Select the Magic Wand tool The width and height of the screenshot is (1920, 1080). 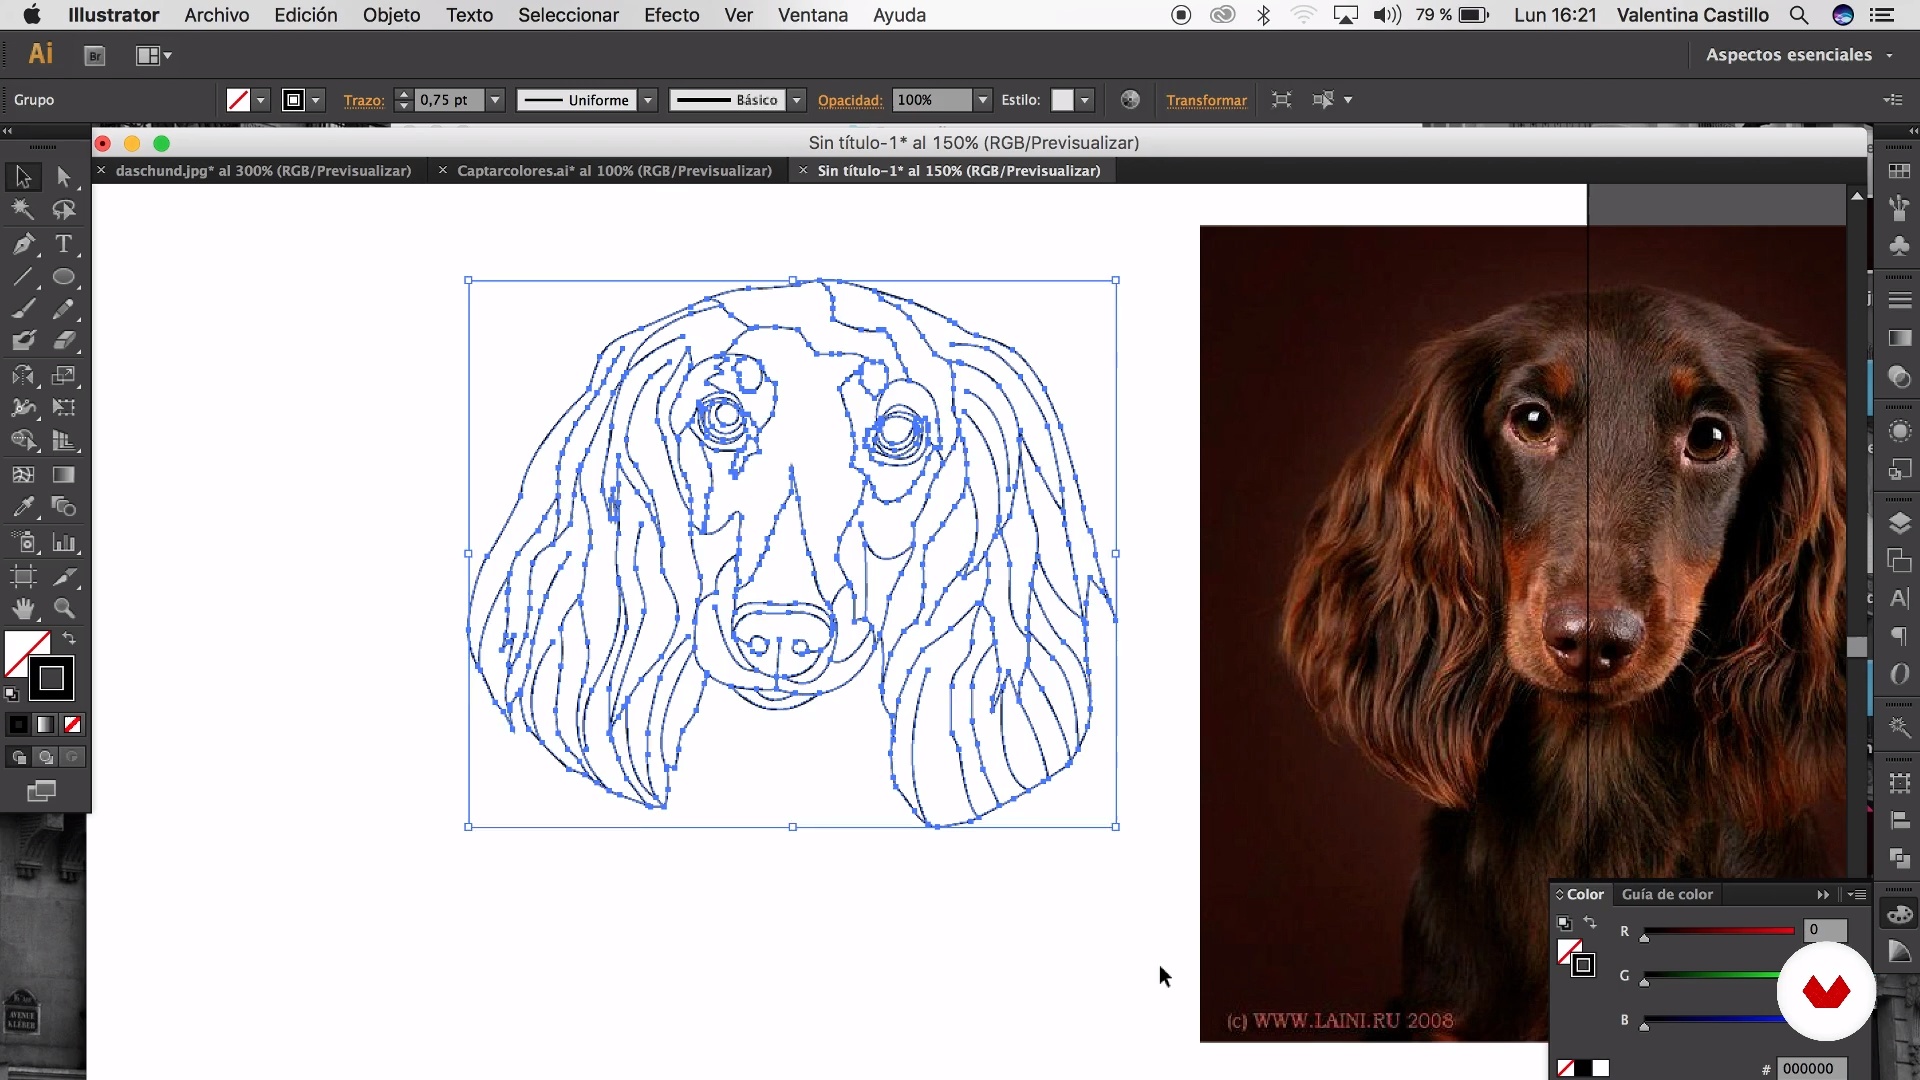pyautogui.click(x=23, y=210)
